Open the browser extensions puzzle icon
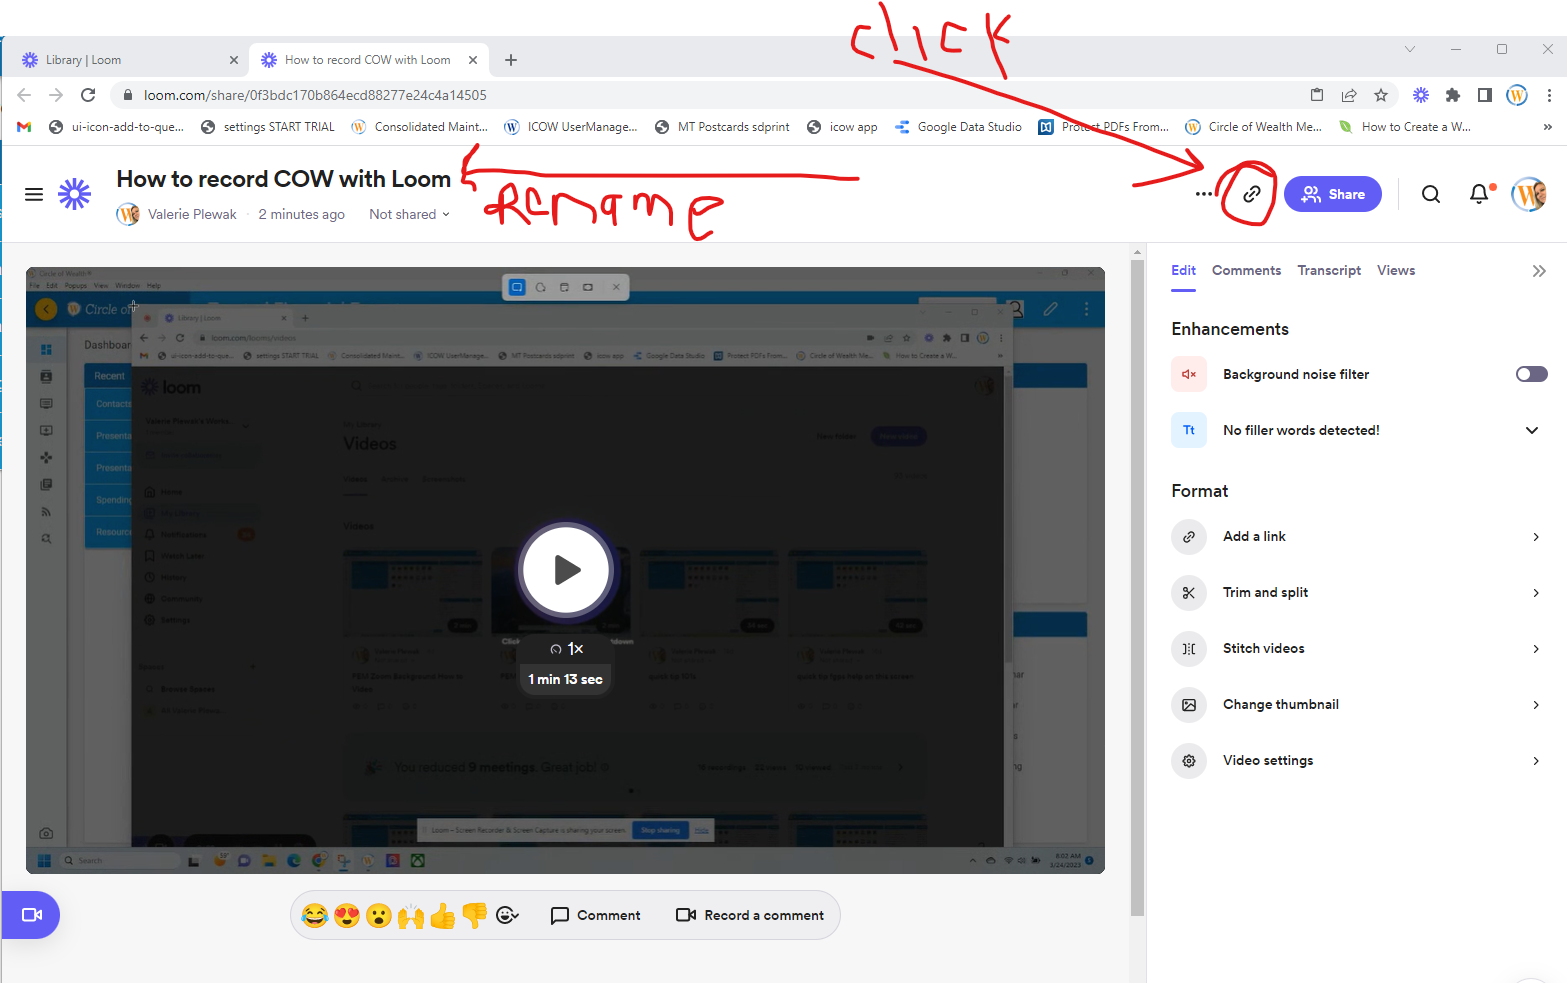Viewport: 1567px width, 983px height. [1453, 95]
